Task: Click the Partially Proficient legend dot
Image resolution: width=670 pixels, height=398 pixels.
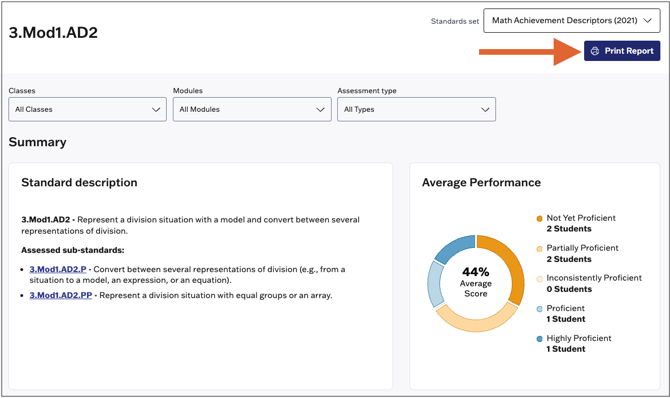Action: tap(539, 249)
